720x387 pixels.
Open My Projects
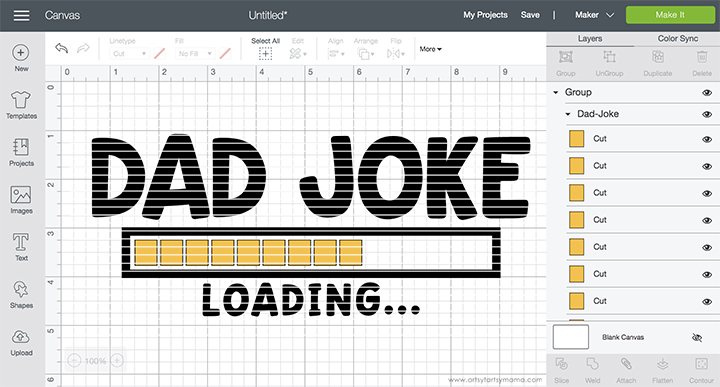485,15
